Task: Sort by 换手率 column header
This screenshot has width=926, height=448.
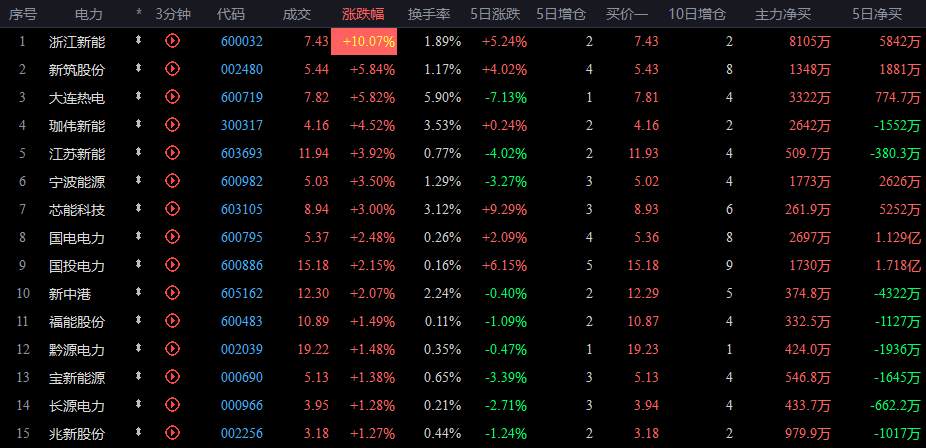Action: coord(429,14)
